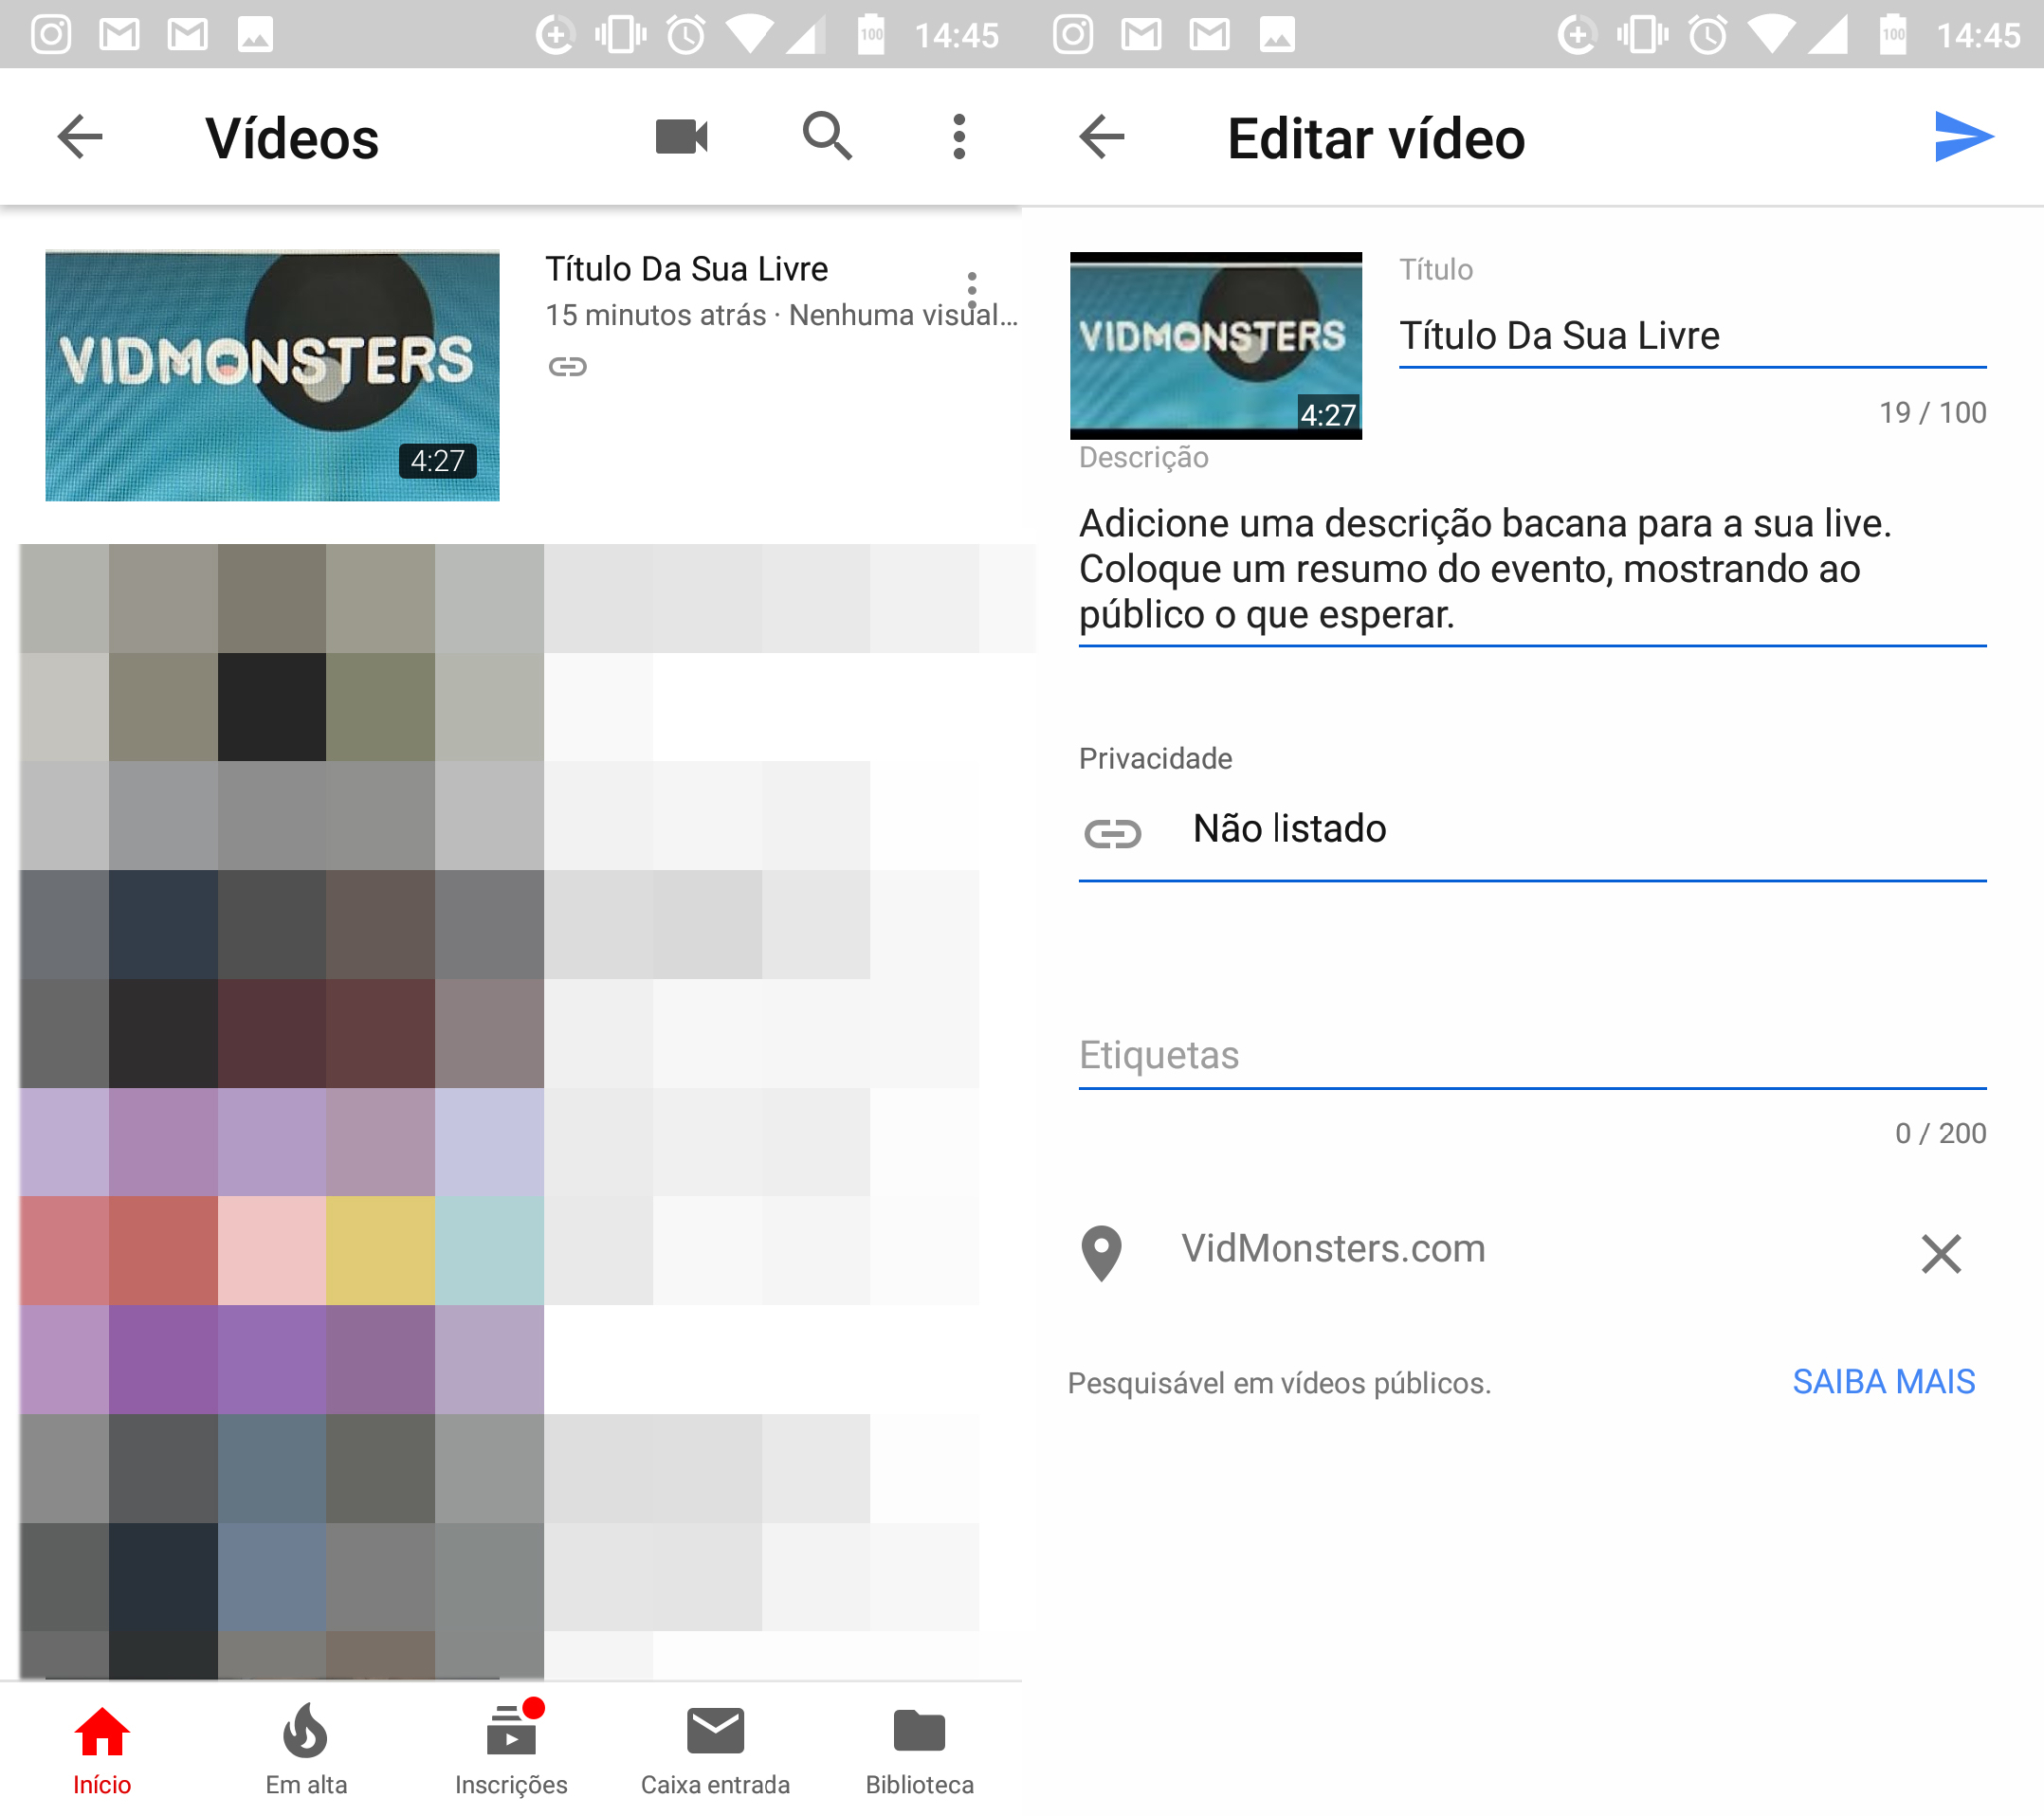2044x1816 pixels.
Task: Tap alarm icon in left status bar
Action: coord(686,35)
